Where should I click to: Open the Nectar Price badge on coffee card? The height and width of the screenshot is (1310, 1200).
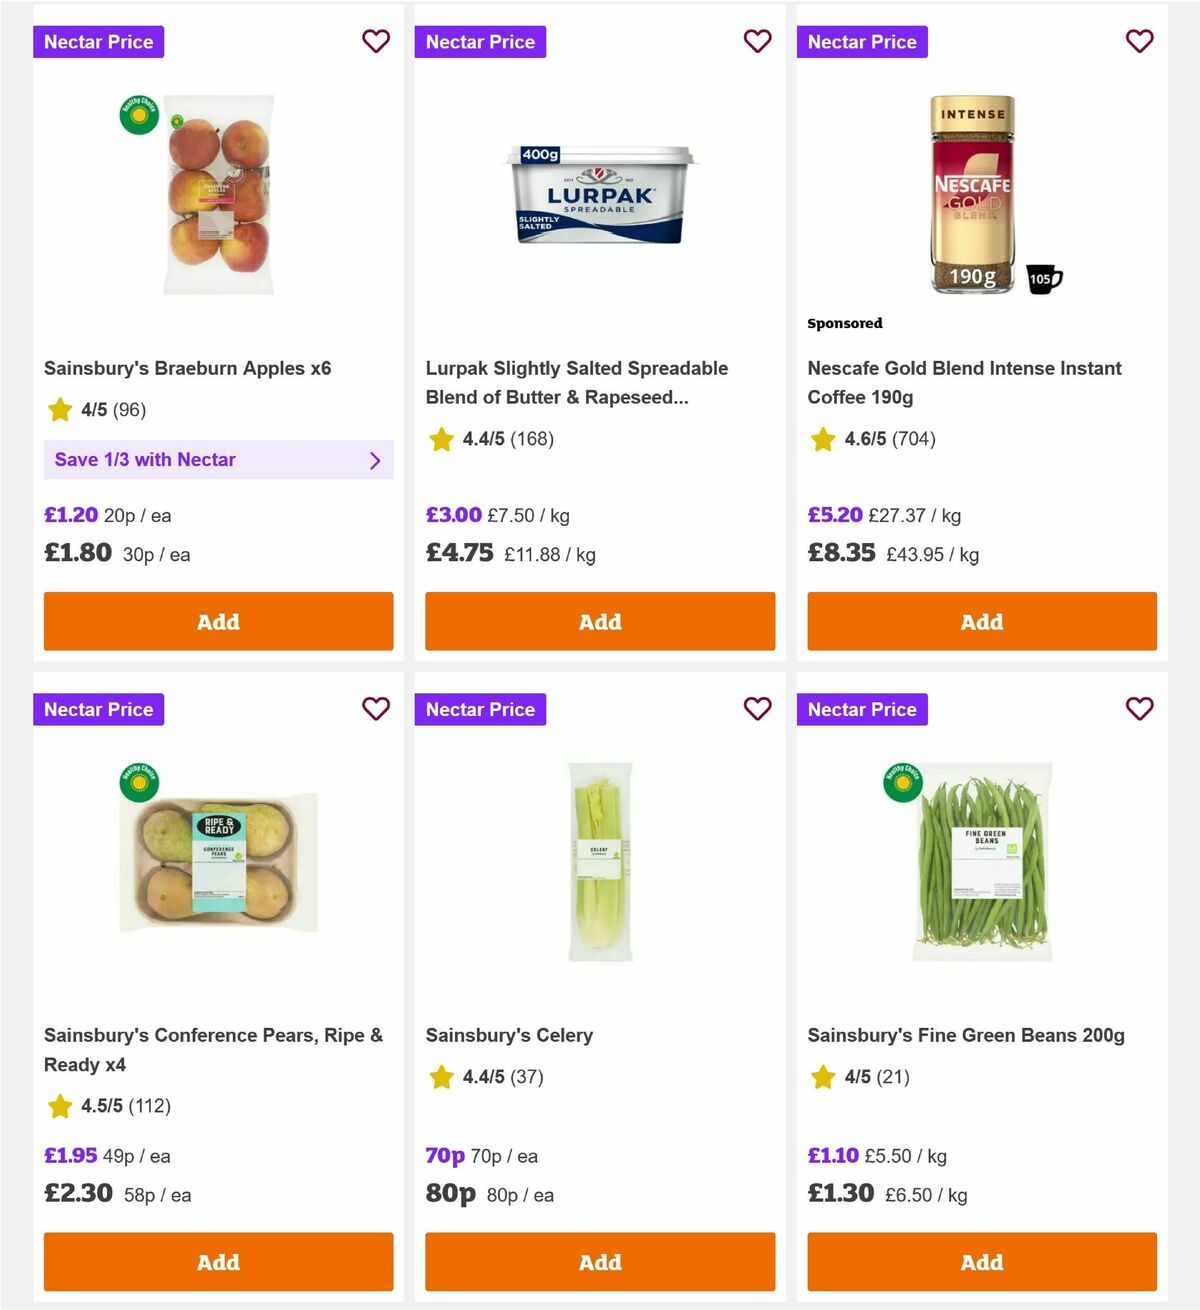pyautogui.click(x=862, y=41)
